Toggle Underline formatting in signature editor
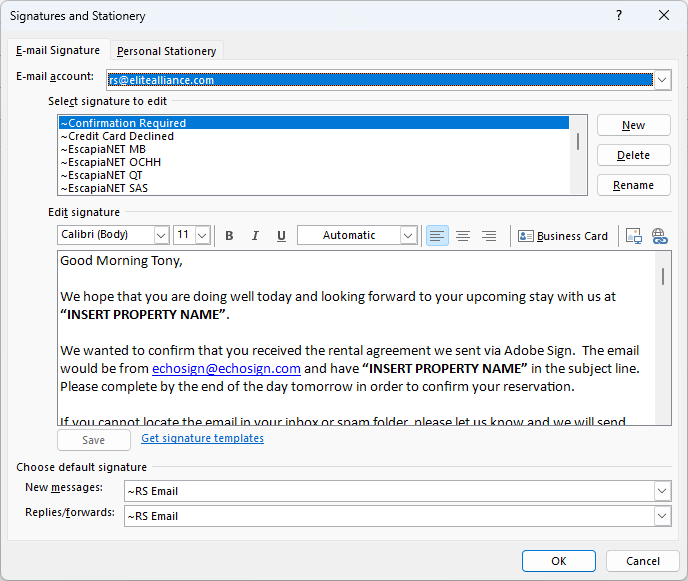This screenshot has height=581, width=688. [x=281, y=236]
